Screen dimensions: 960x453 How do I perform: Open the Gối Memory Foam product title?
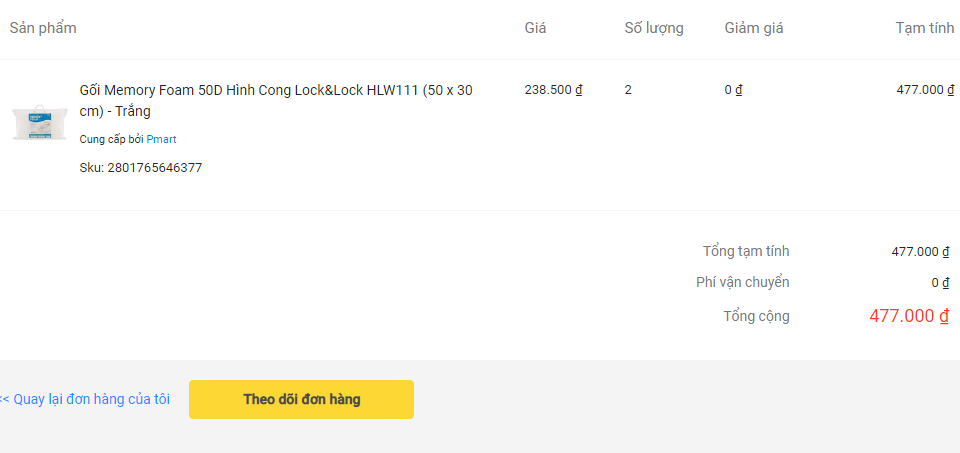tap(276, 100)
